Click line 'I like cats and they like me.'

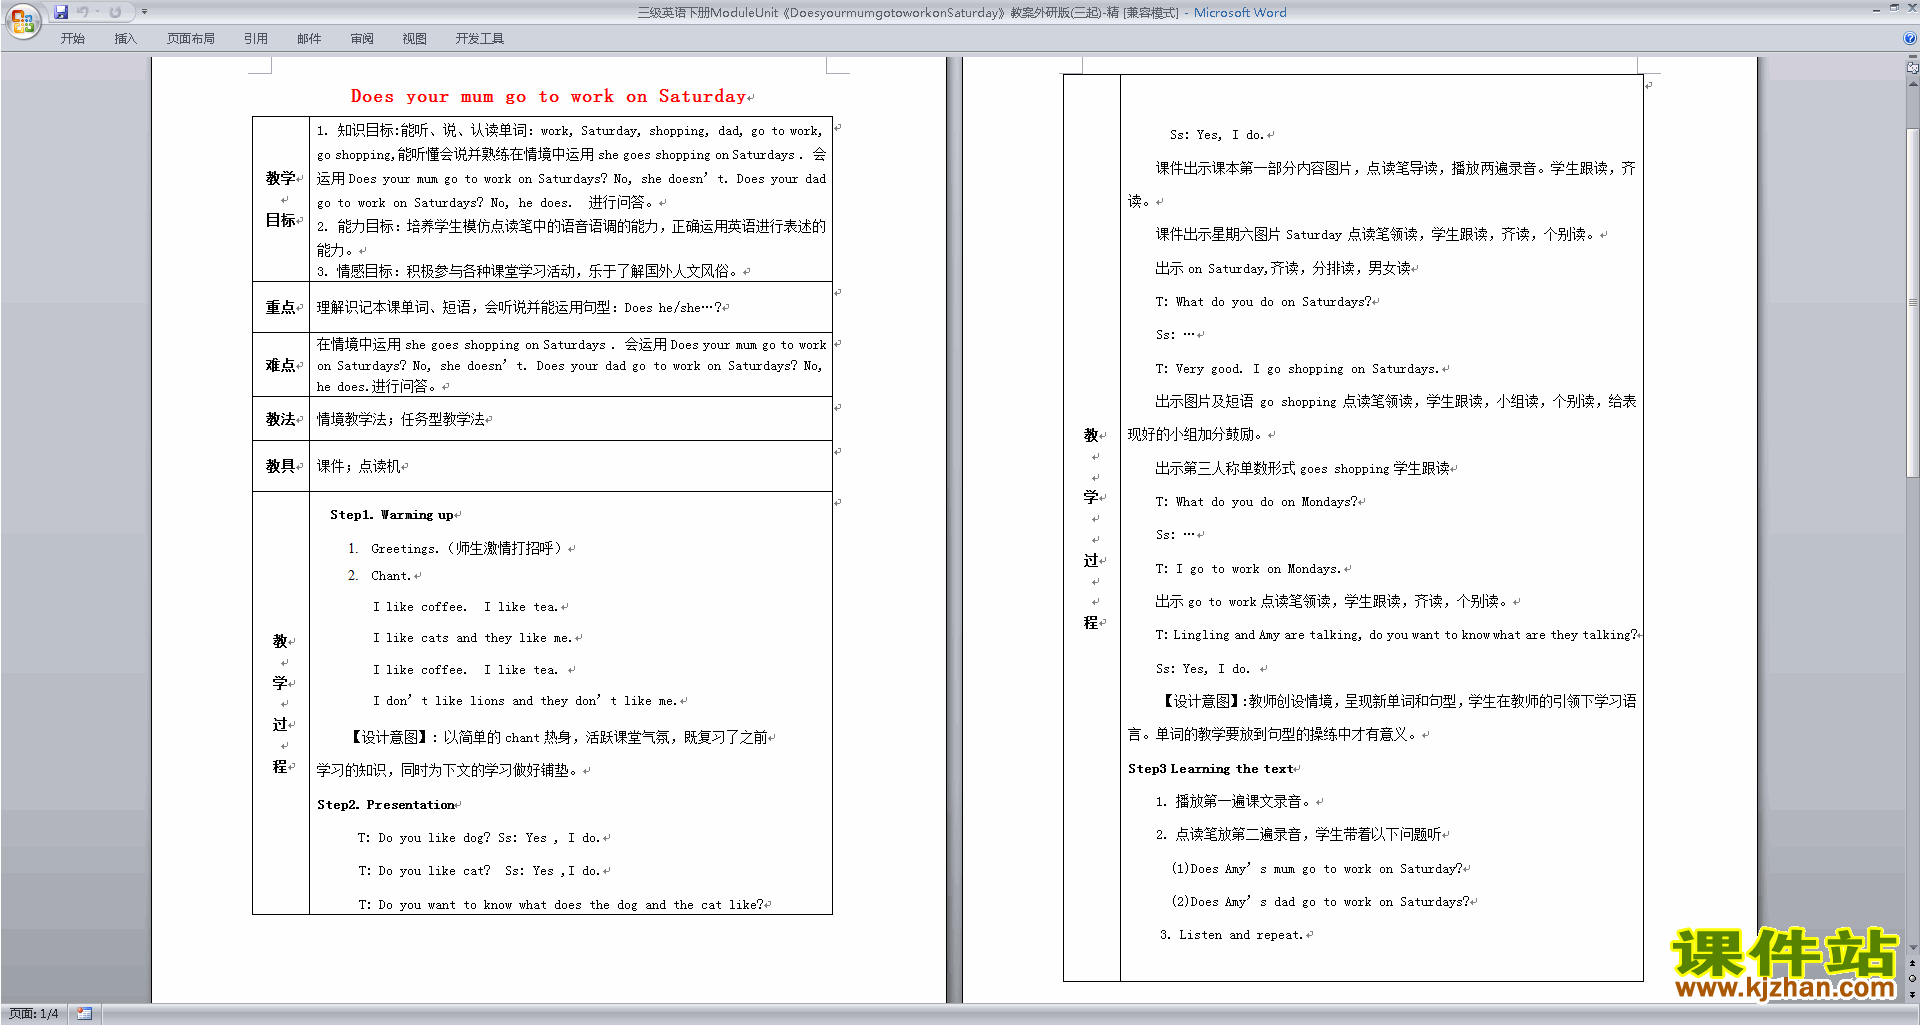tap(472, 638)
